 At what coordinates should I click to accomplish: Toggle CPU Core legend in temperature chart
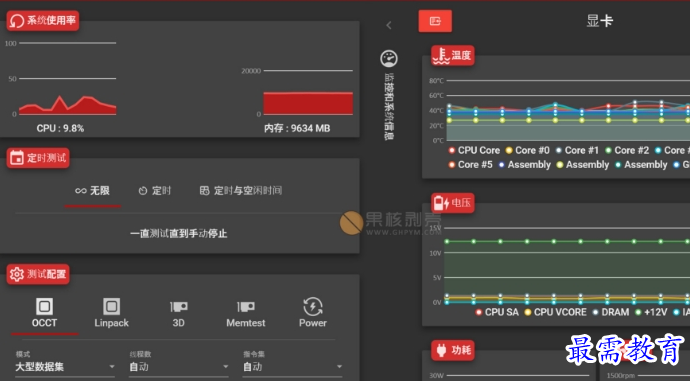(474, 150)
